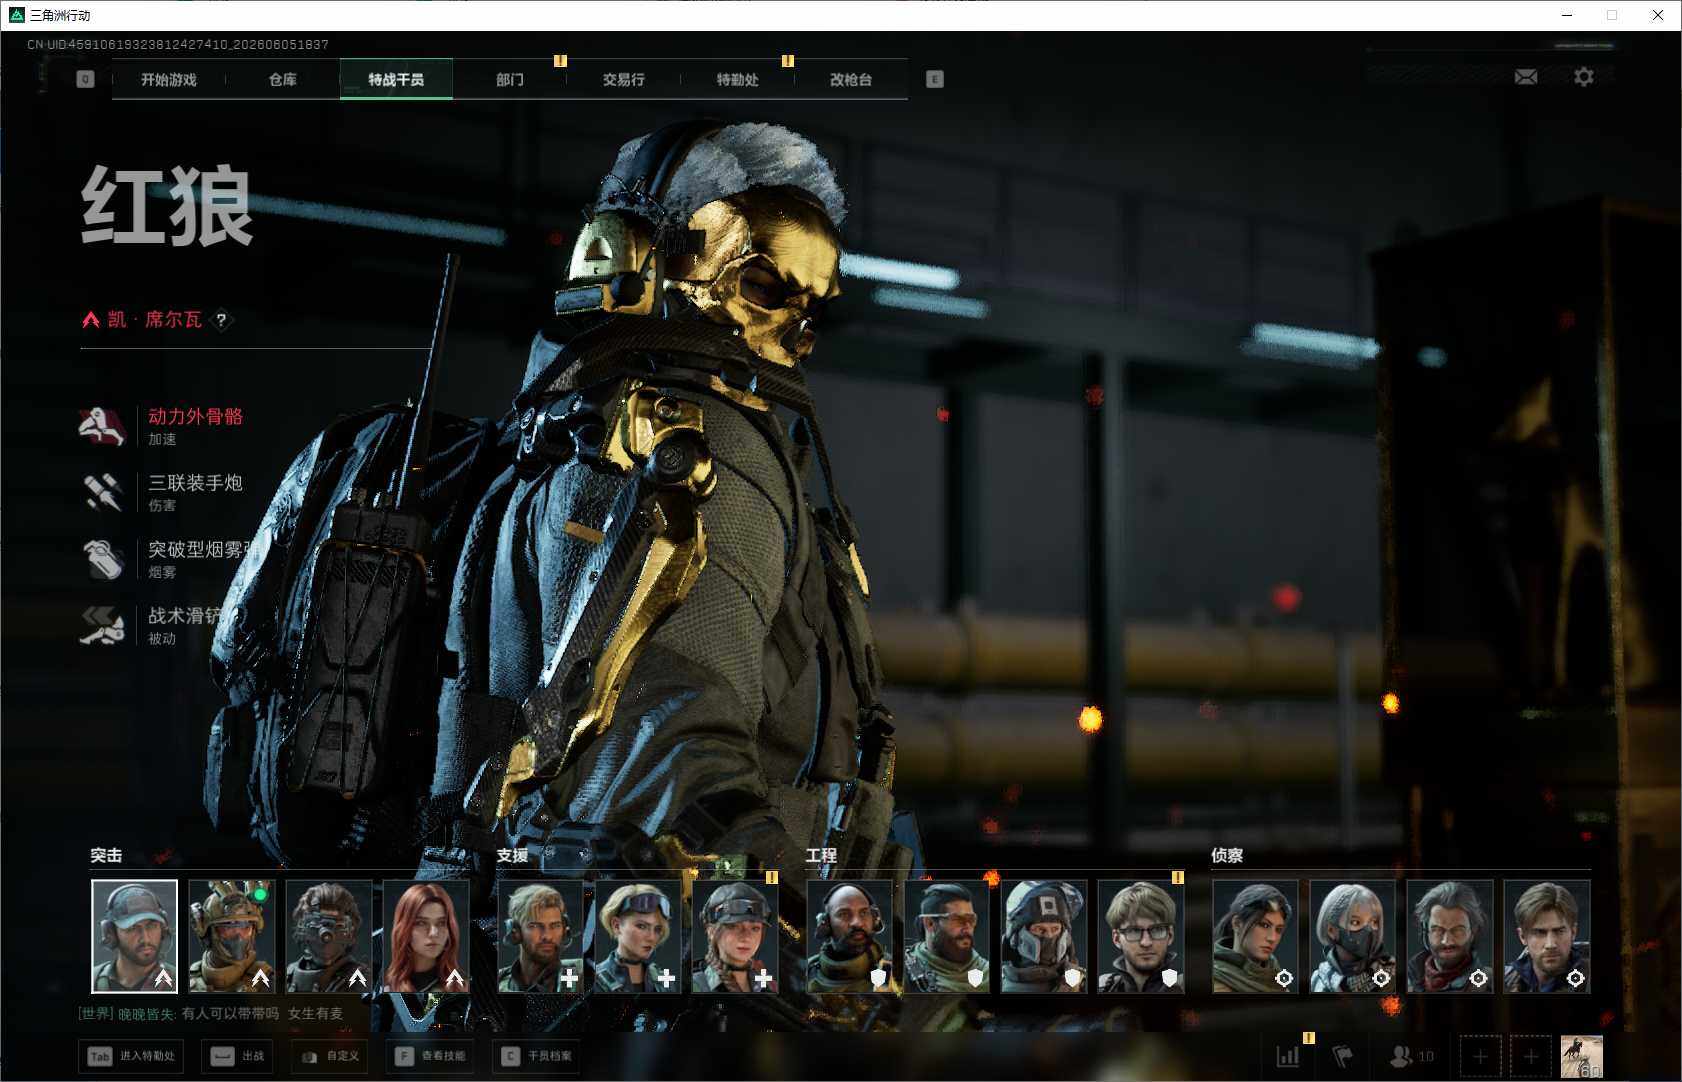This screenshot has height=1082, width=1682.
Task: Click the 出战 deploy button
Action: (237, 1056)
